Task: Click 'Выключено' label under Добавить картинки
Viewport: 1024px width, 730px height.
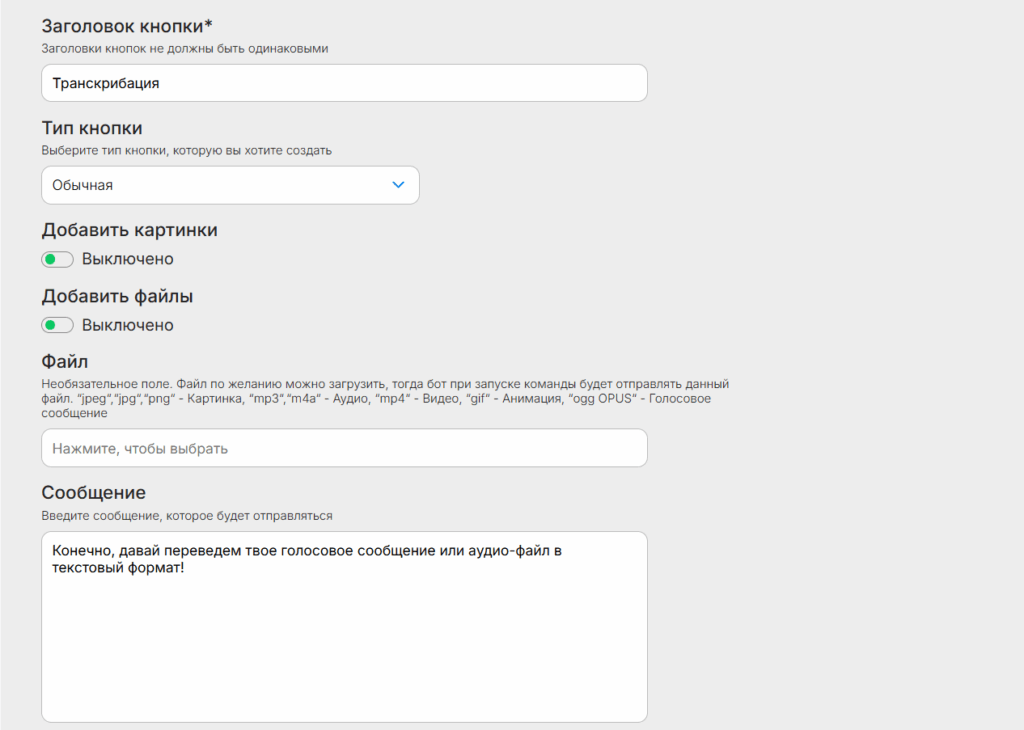Action: click(x=128, y=259)
